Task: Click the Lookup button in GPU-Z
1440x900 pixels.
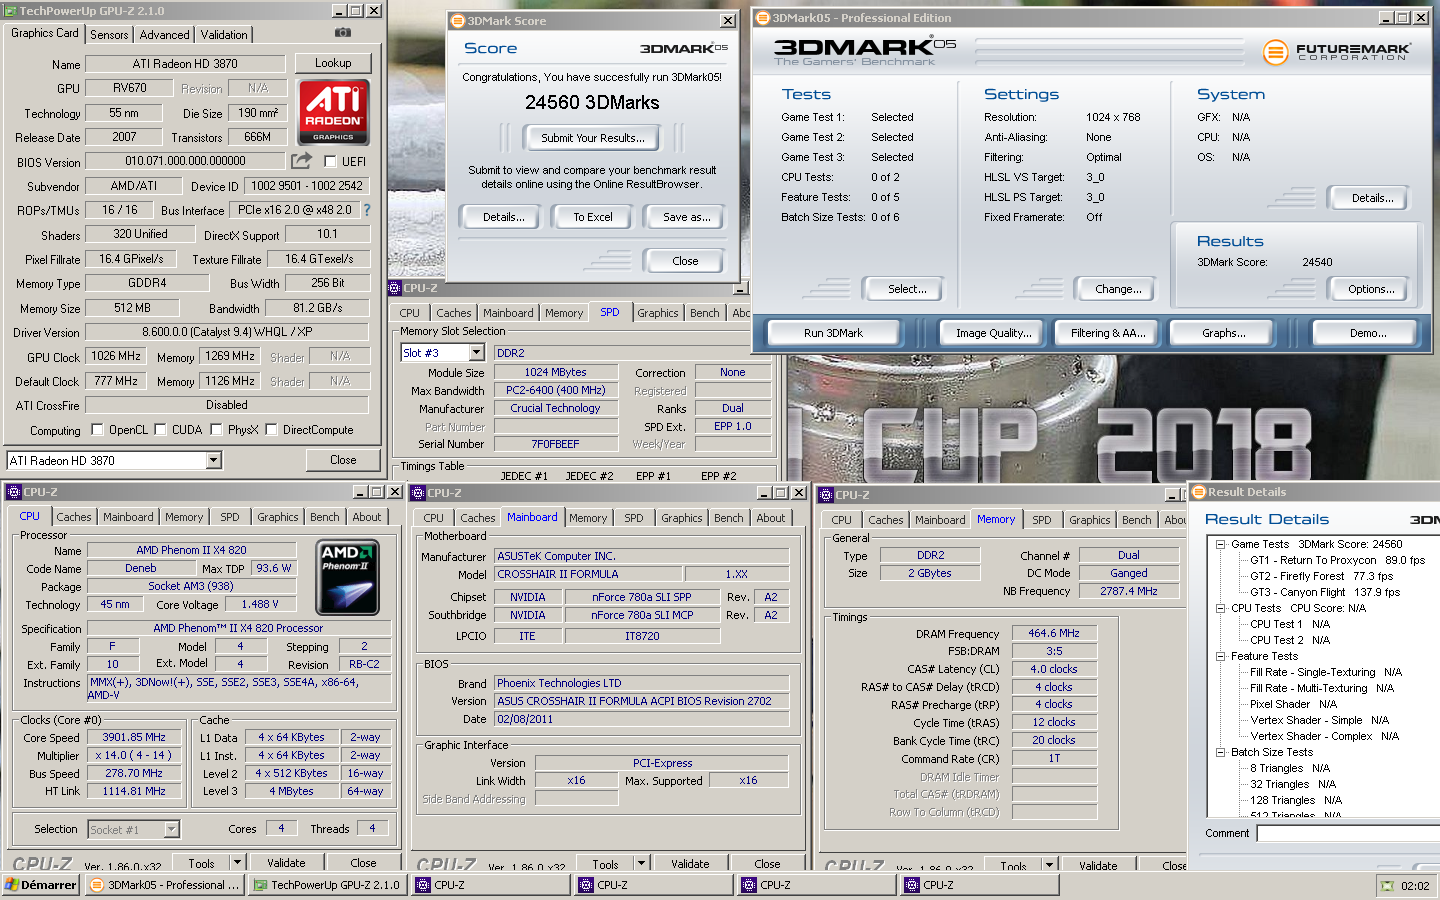Action: [333, 63]
